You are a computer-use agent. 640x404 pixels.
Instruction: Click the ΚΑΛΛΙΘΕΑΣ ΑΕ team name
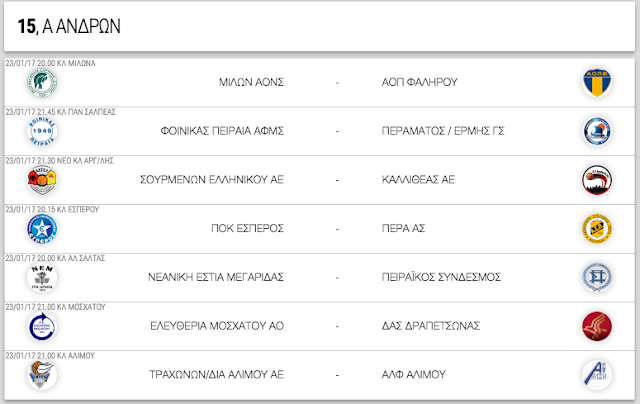point(418,180)
